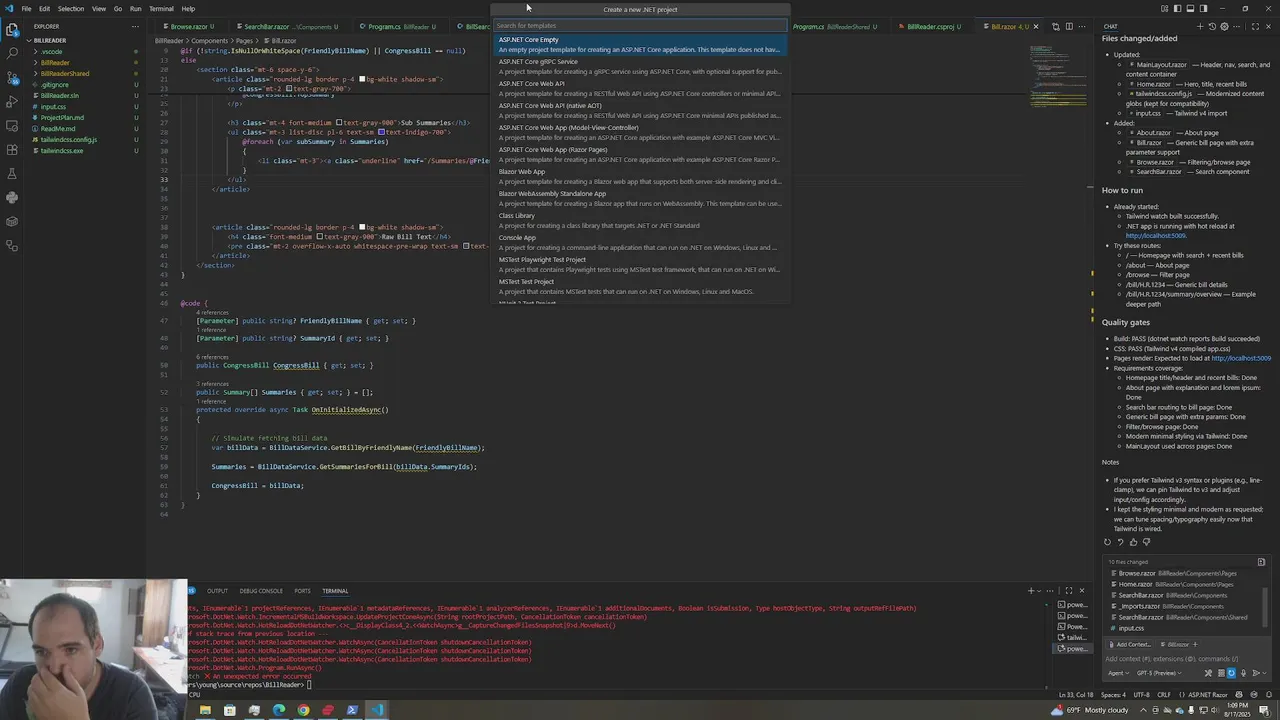Image resolution: width=1280 pixels, height=720 pixels.
Task: Open the Copilot status icon in status bar
Action: 1239,694
